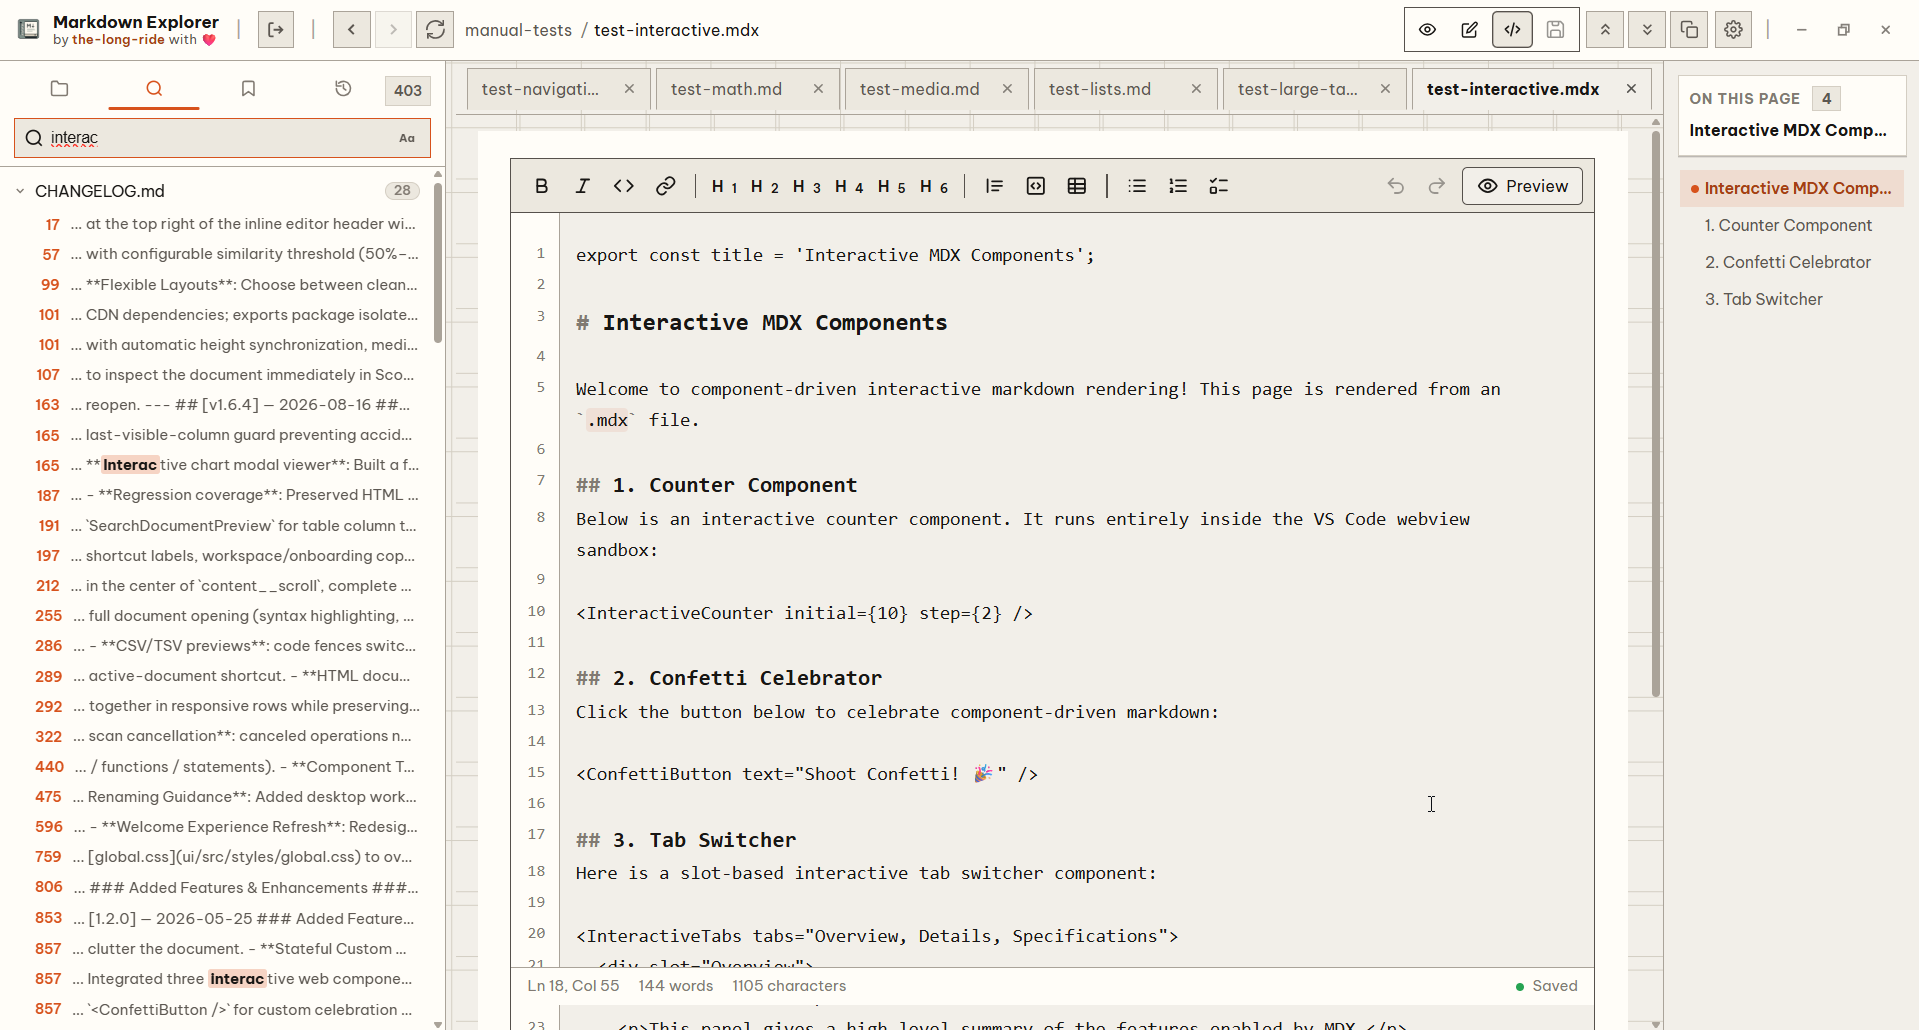This screenshot has height=1030, width=1919.
Task: Navigate back in history
Action: point(352,30)
